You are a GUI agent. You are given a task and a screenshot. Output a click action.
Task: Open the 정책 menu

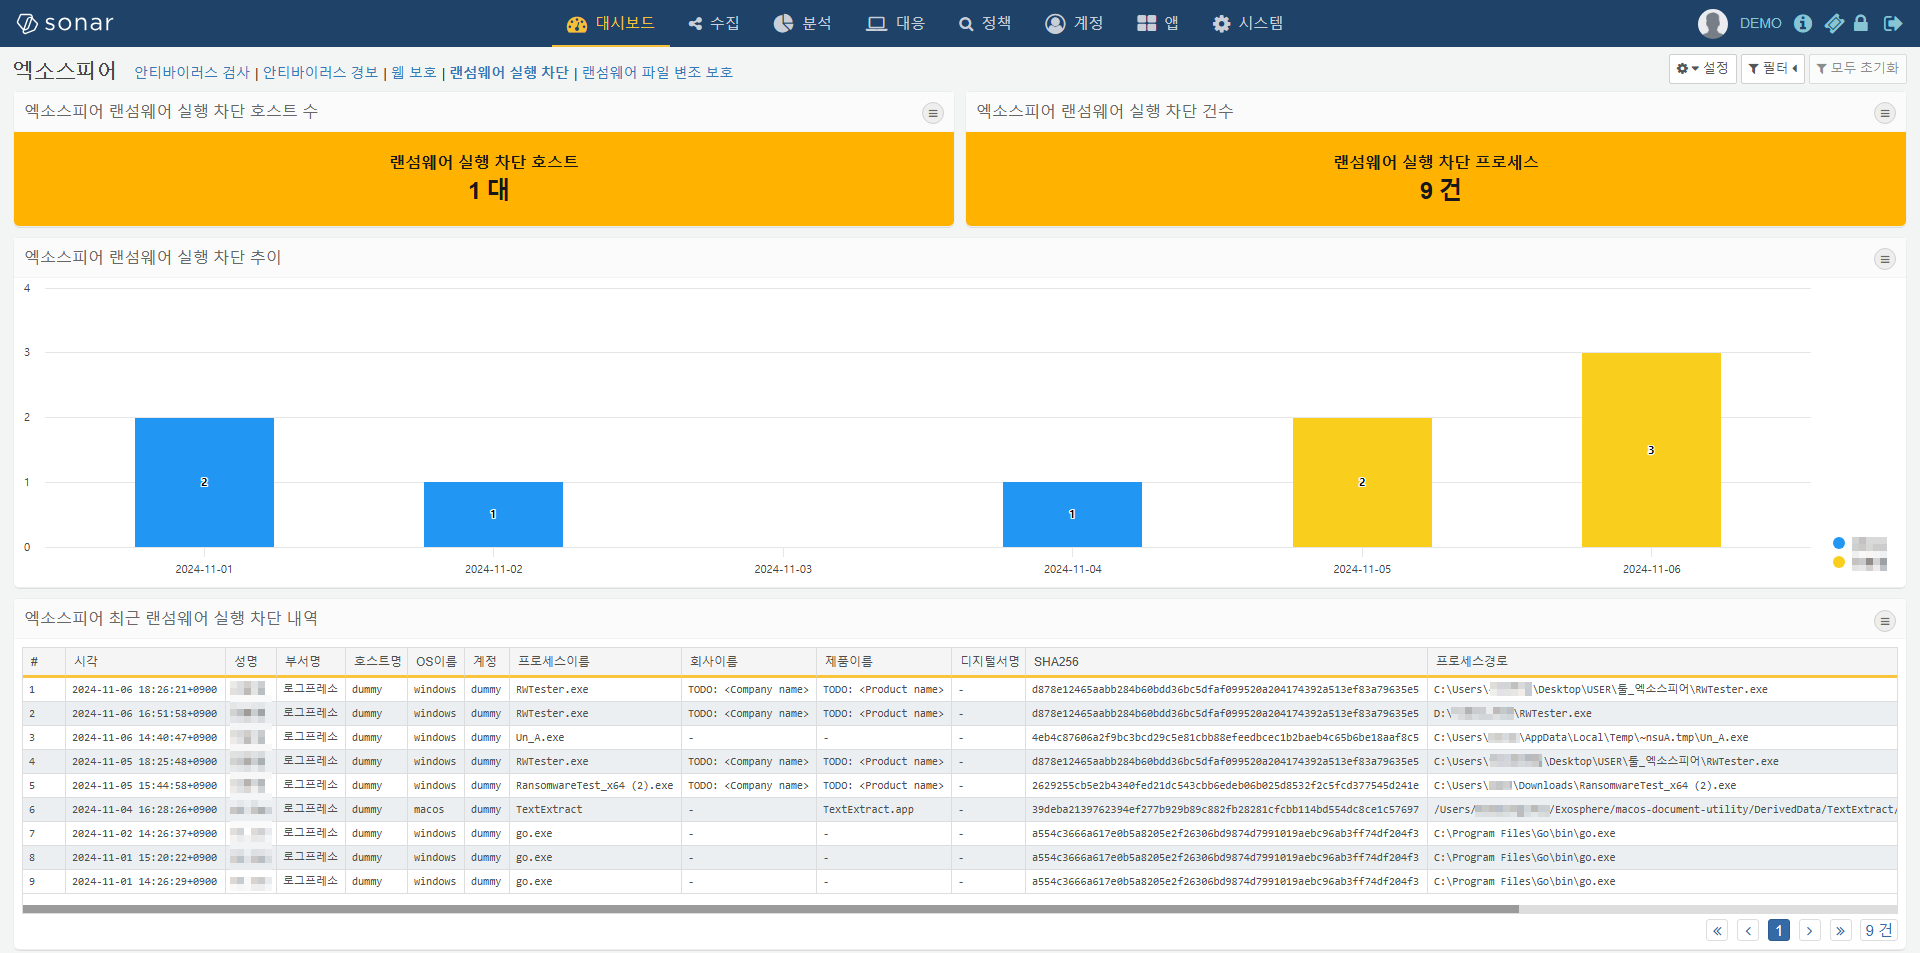pos(985,23)
